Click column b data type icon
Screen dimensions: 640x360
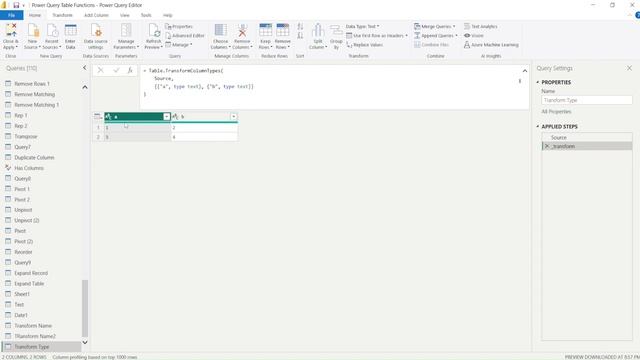176,117
